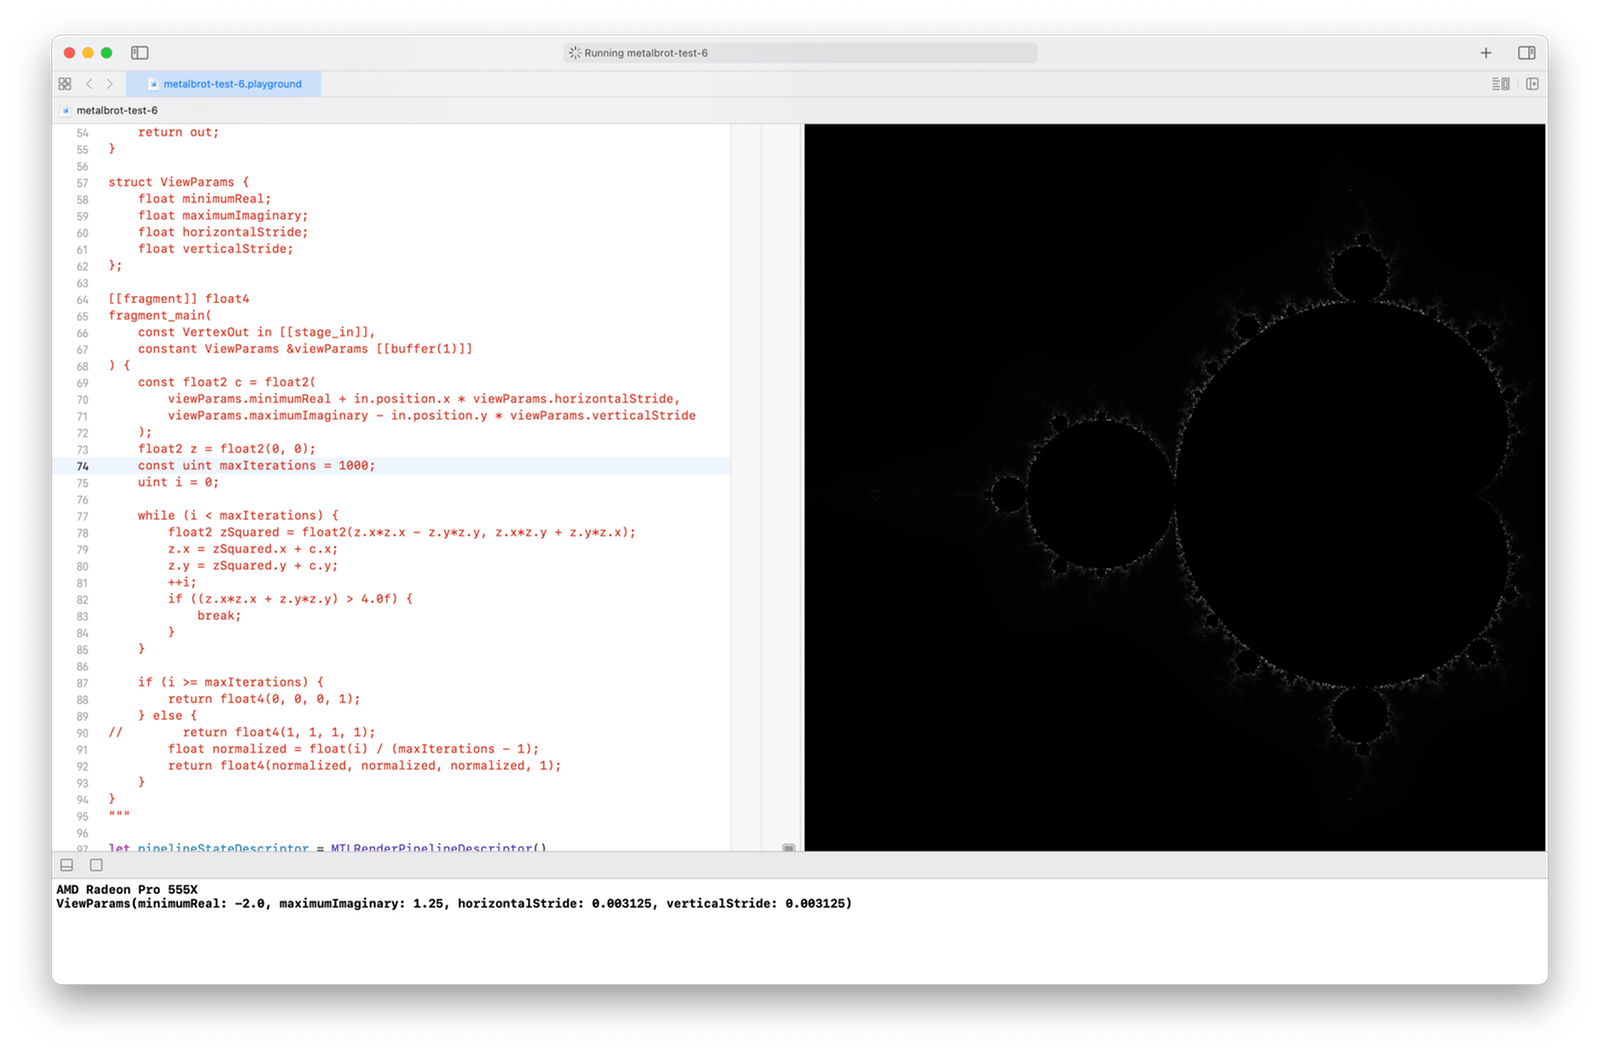Screen dimensions: 1600x1053
Task: Select the metalbrot-test-6.playground tab
Action: pos(224,84)
